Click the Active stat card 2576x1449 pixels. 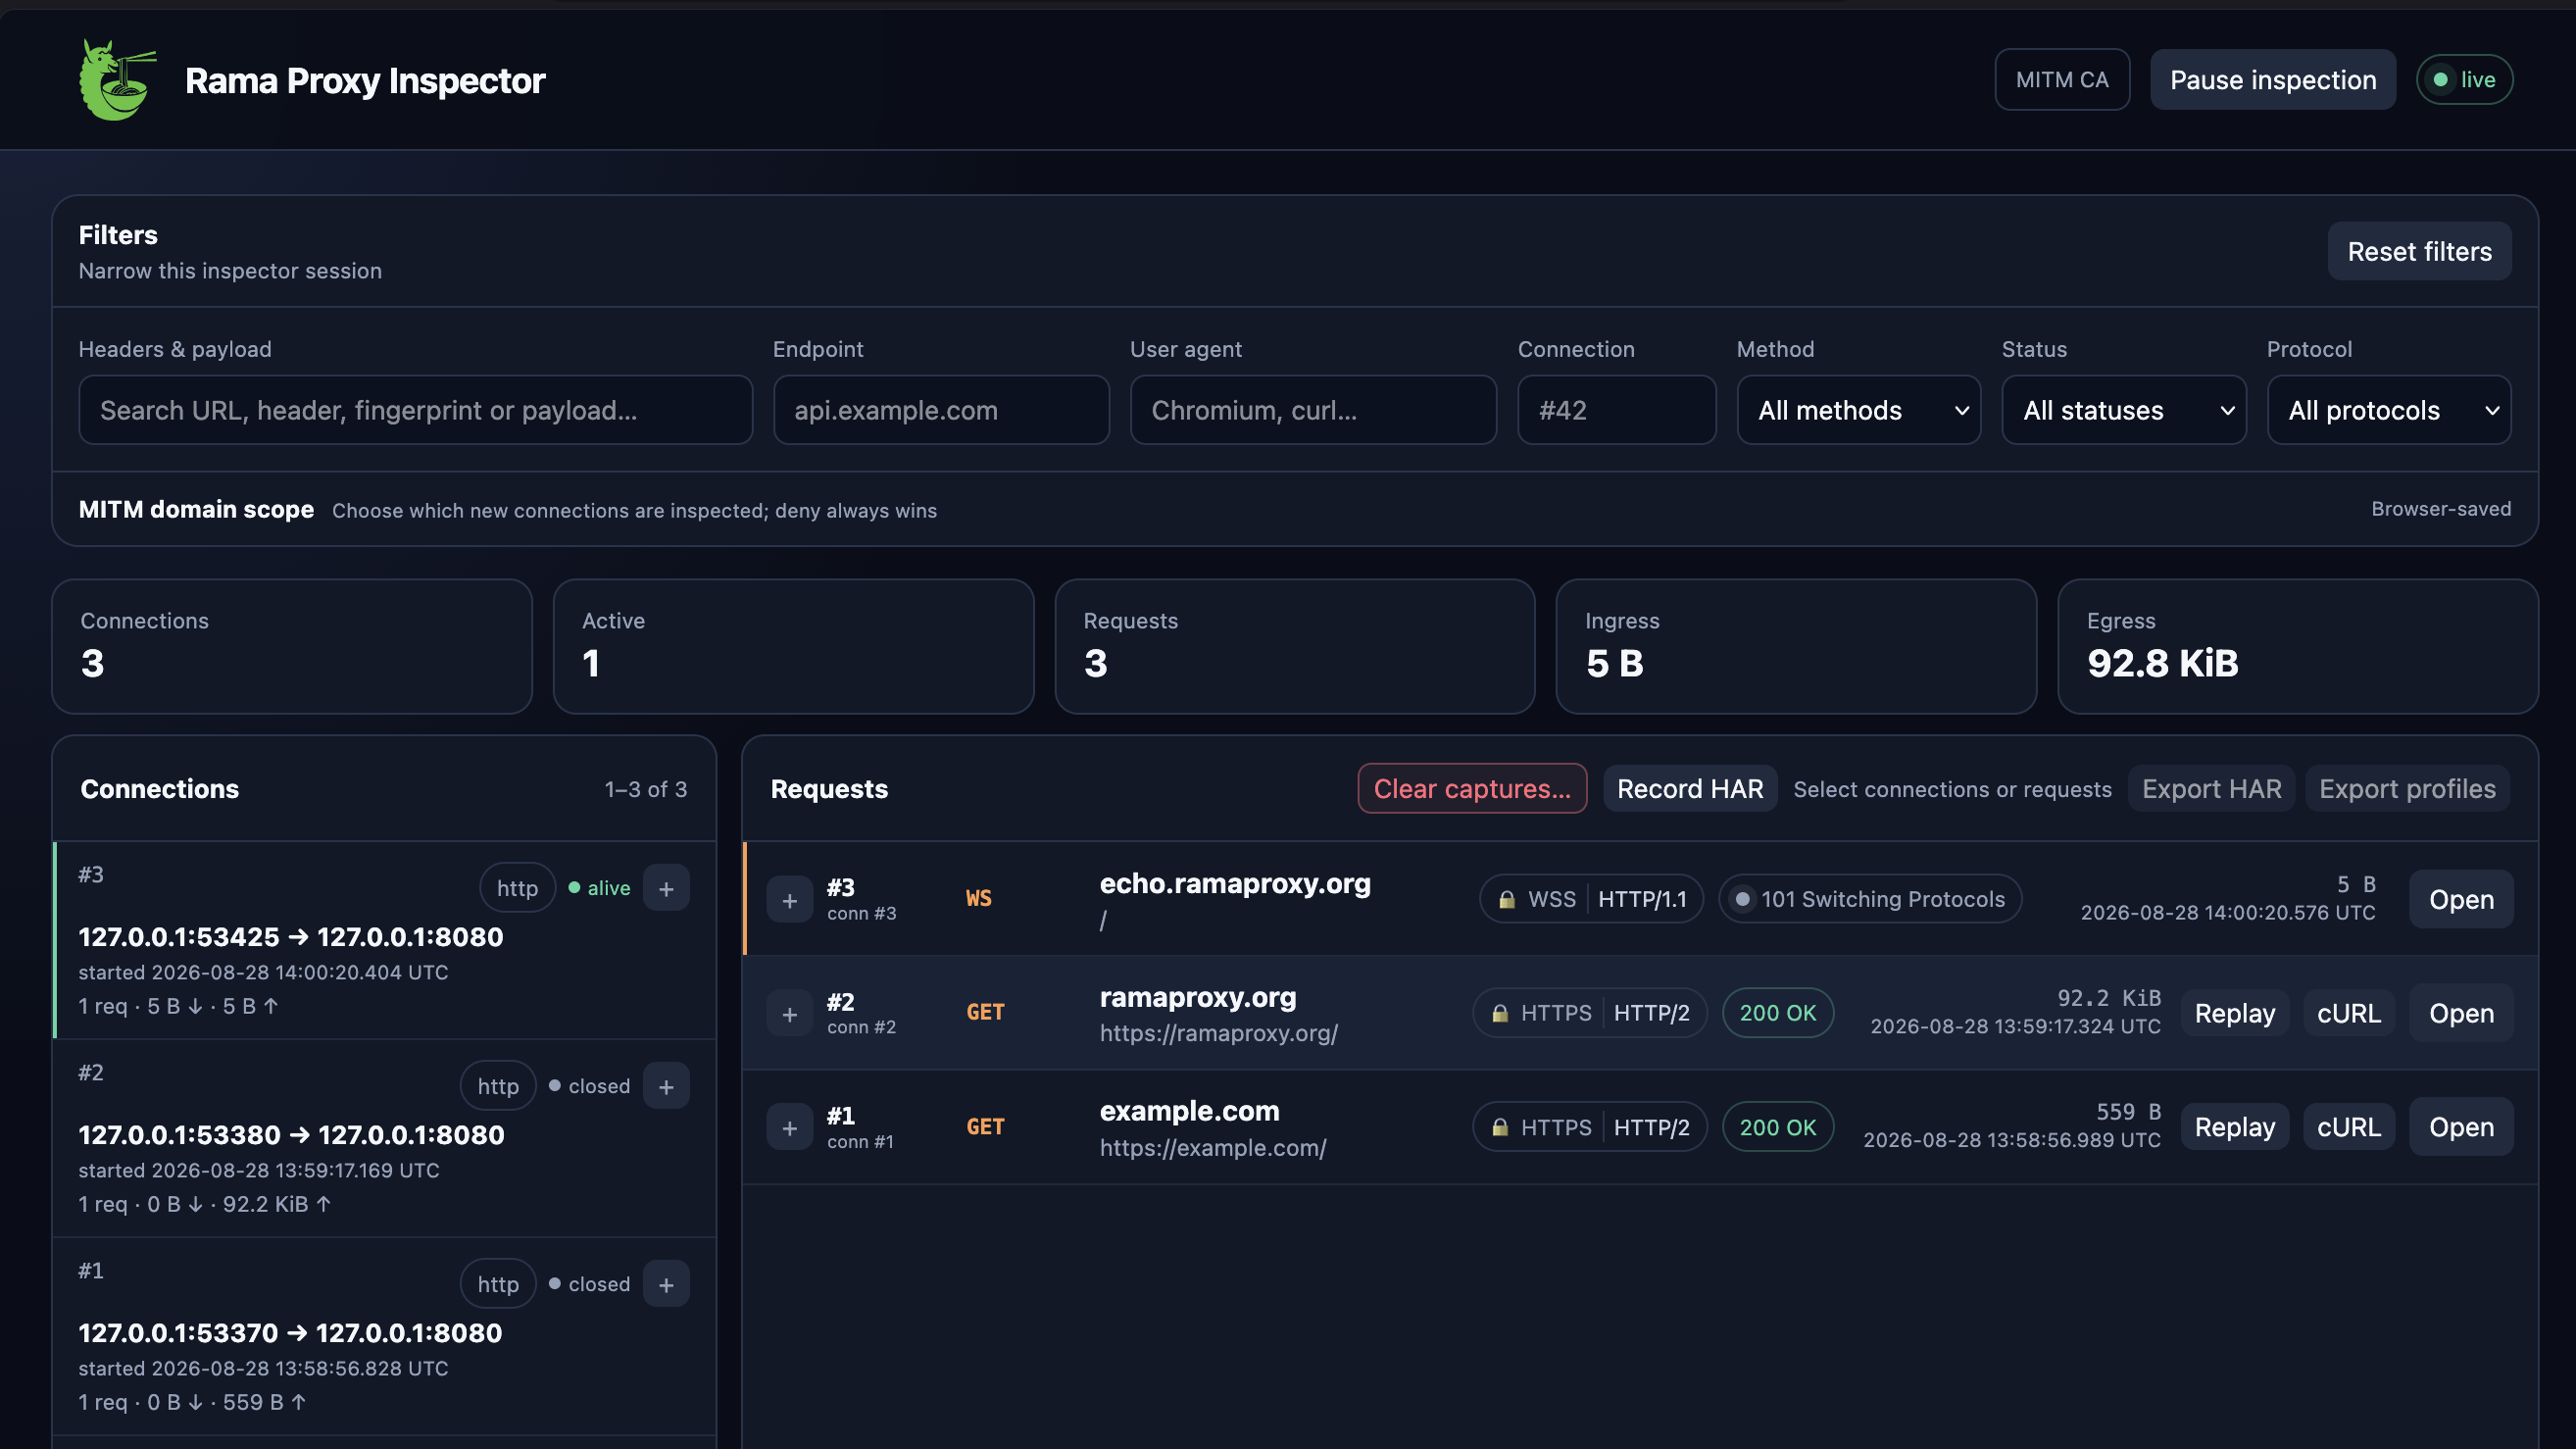click(793, 647)
